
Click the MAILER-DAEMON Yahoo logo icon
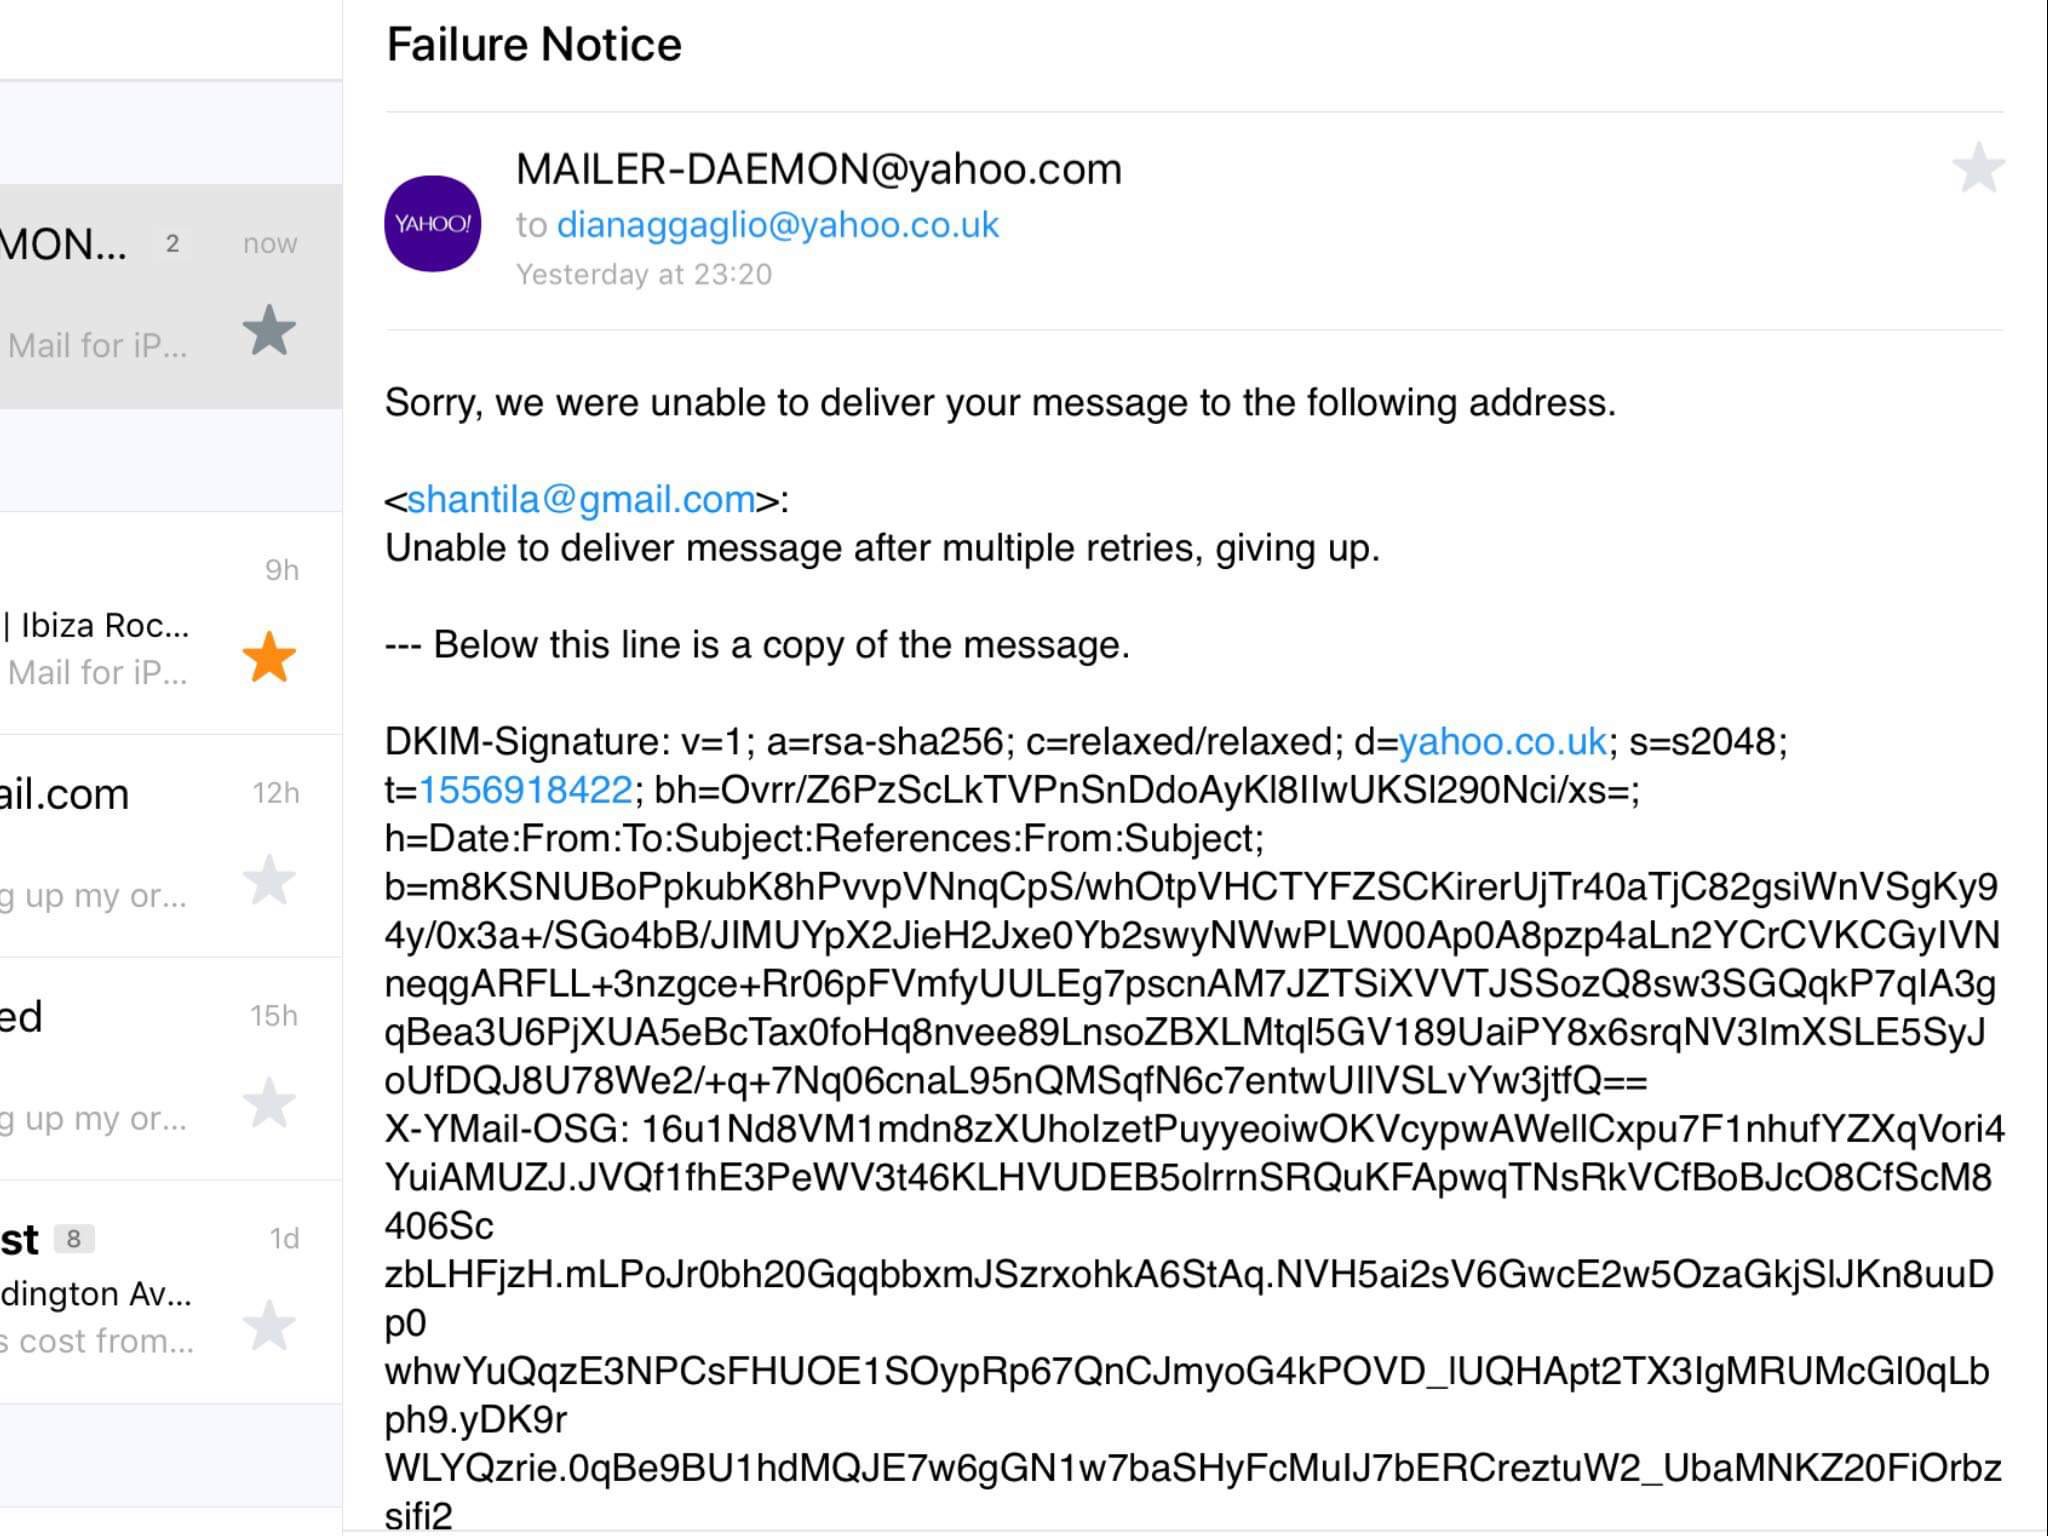435,221
